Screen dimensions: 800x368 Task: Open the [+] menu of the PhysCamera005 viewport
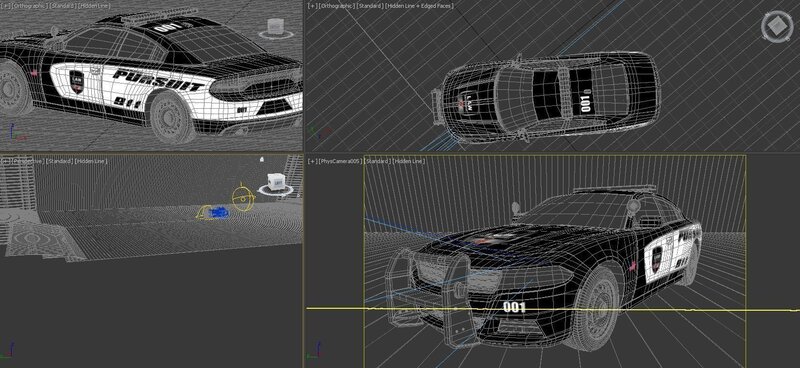[x=311, y=161]
